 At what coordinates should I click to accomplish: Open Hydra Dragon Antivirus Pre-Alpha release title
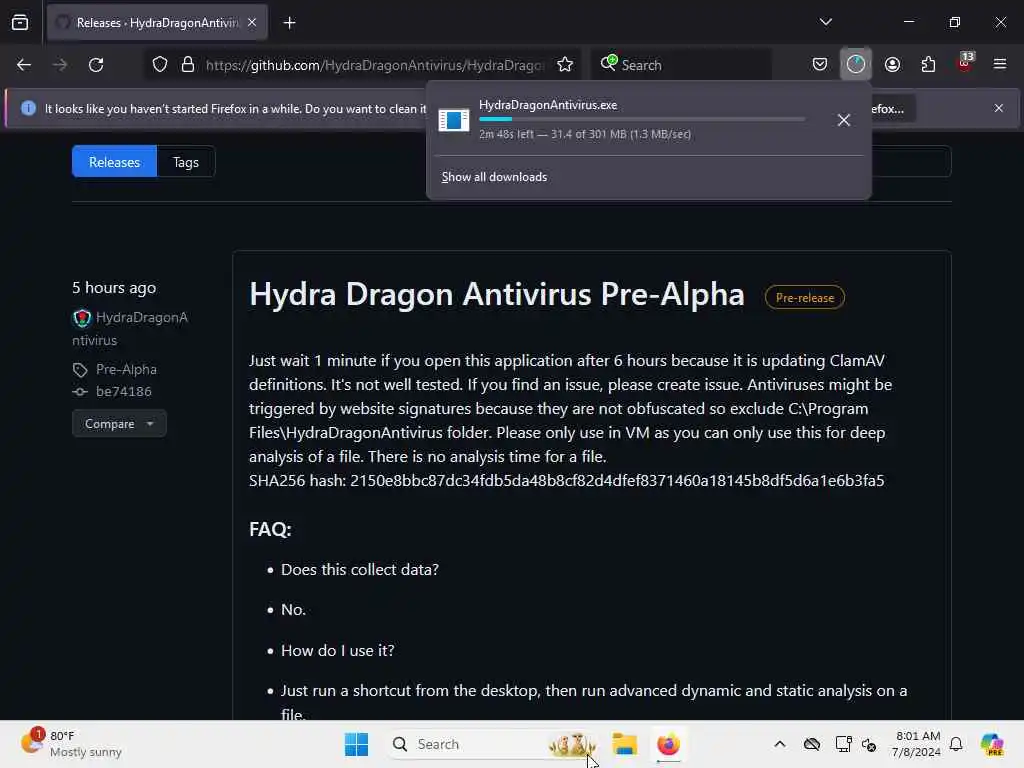[497, 295]
